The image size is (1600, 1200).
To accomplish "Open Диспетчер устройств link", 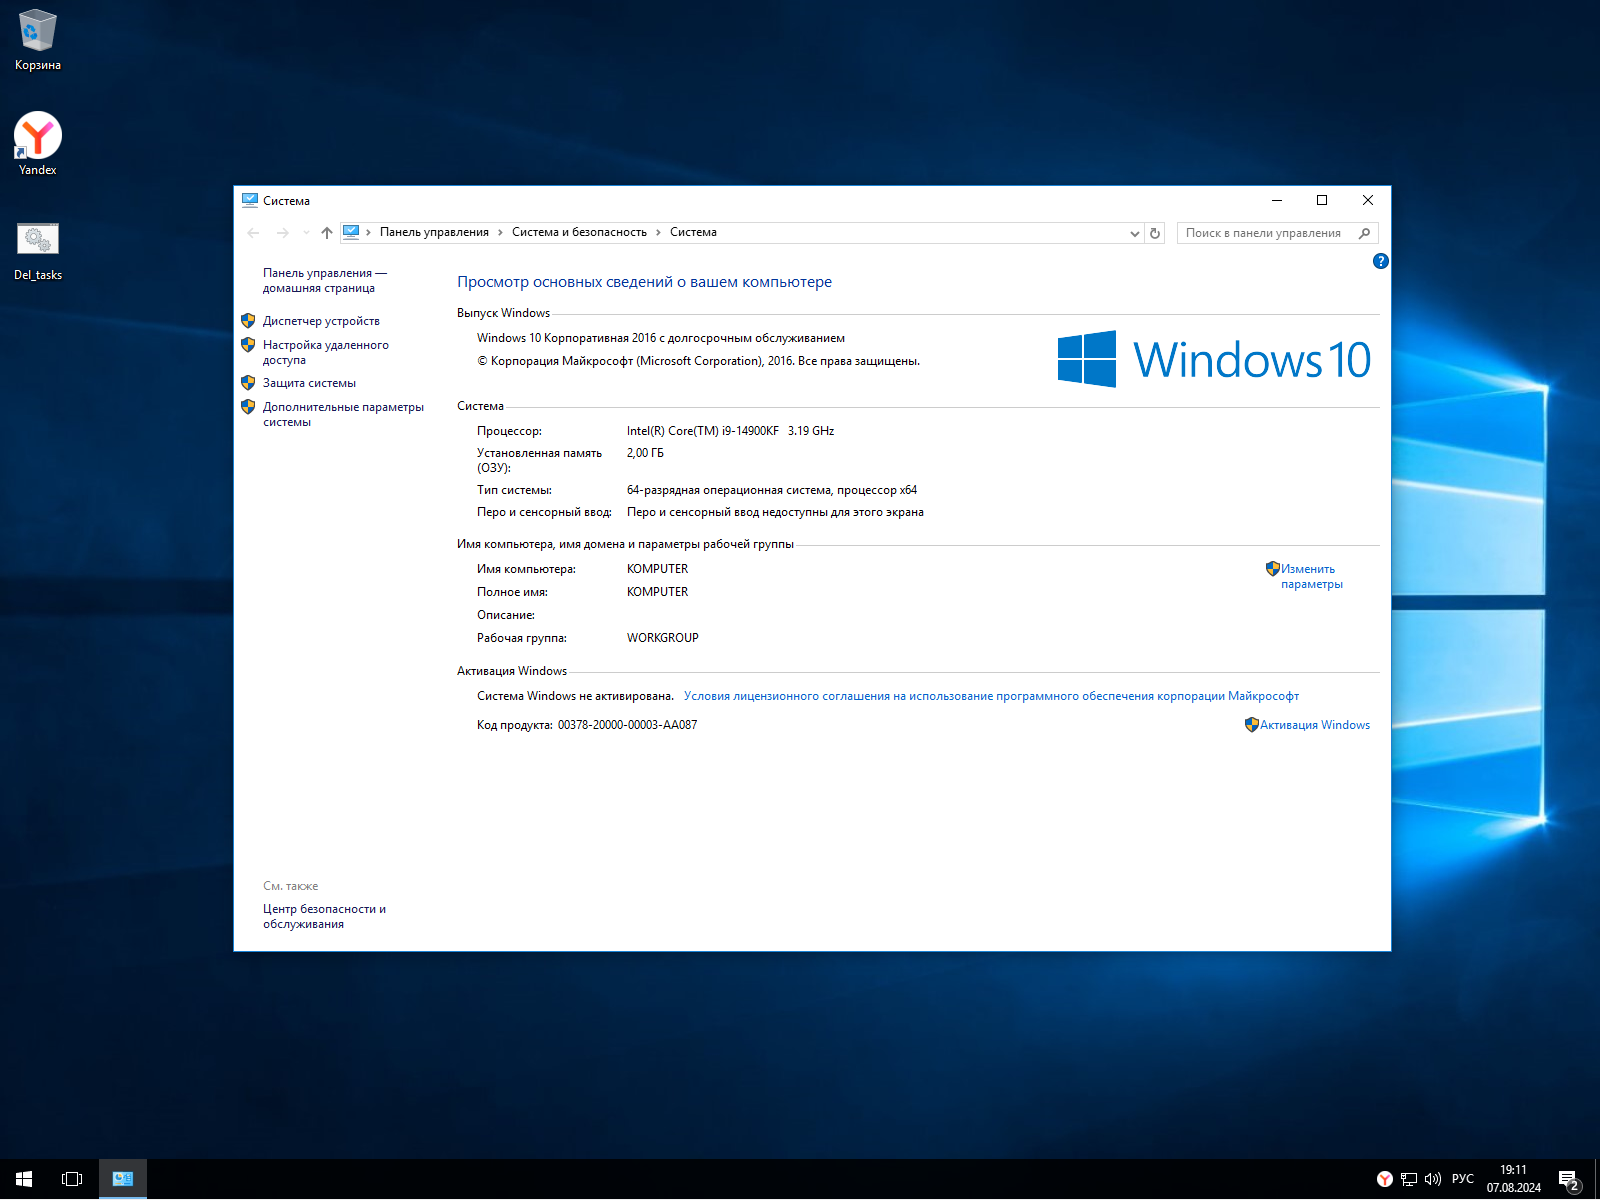I will pyautogui.click(x=321, y=321).
